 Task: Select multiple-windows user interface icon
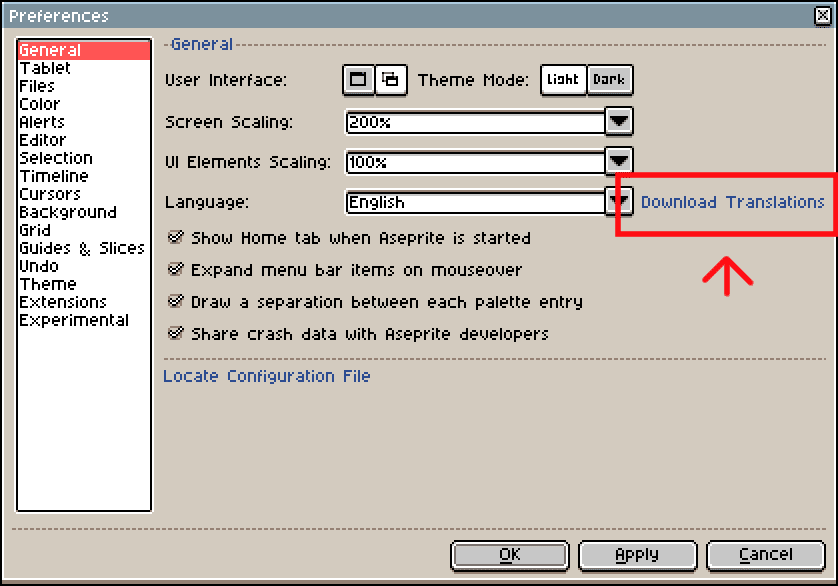click(391, 80)
